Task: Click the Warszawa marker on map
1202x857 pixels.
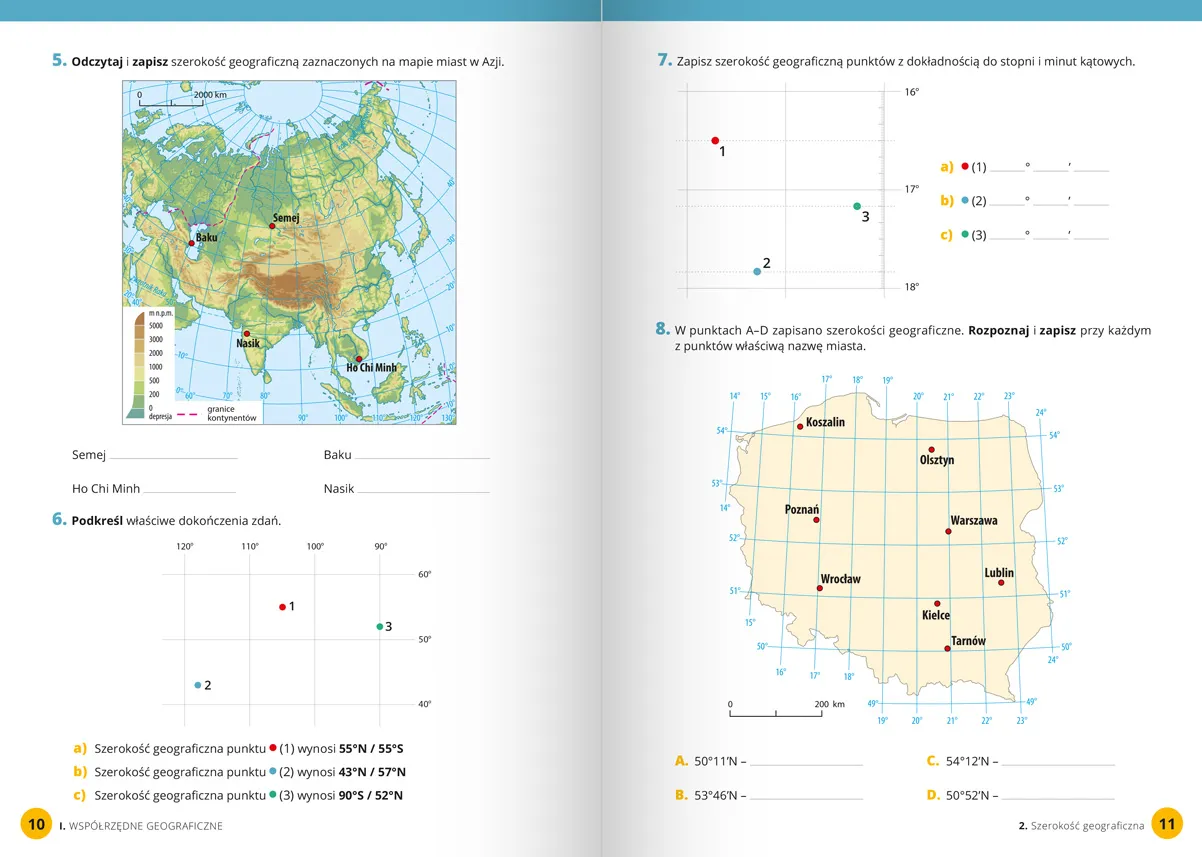Action: 948,531
